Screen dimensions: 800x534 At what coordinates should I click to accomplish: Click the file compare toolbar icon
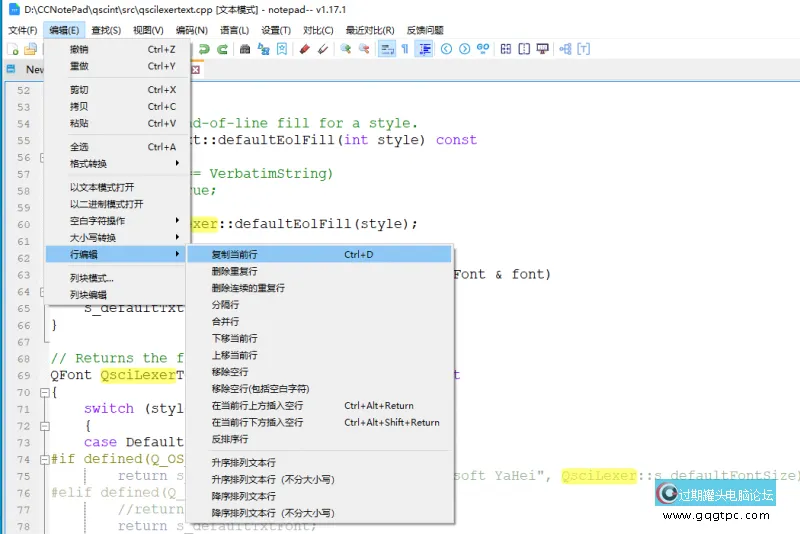pos(506,49)
